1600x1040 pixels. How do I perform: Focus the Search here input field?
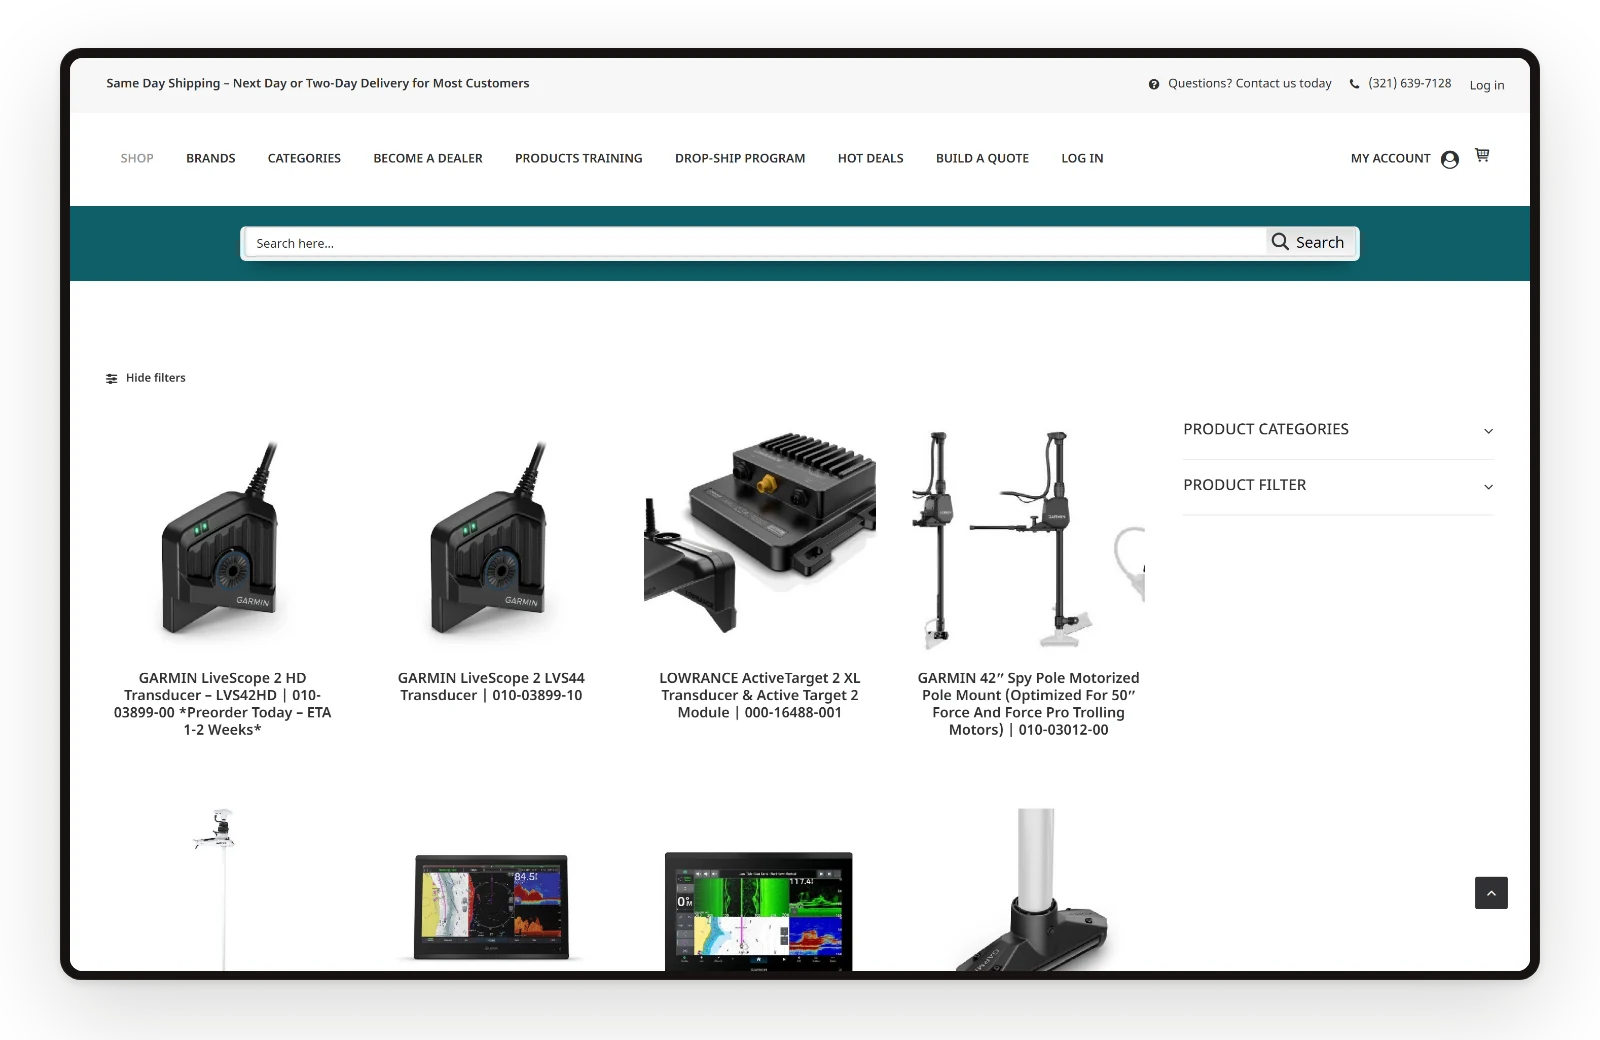(x=755, y=243)
